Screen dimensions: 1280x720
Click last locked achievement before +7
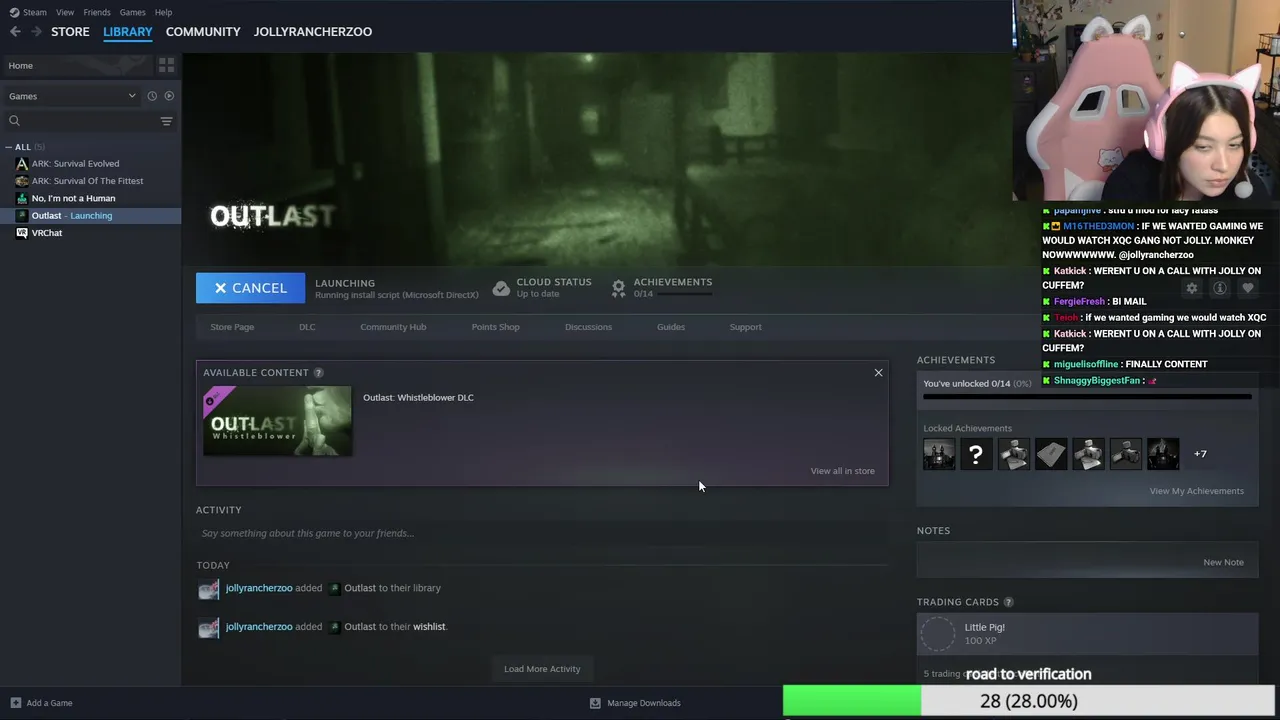(x=1163, y=454)
